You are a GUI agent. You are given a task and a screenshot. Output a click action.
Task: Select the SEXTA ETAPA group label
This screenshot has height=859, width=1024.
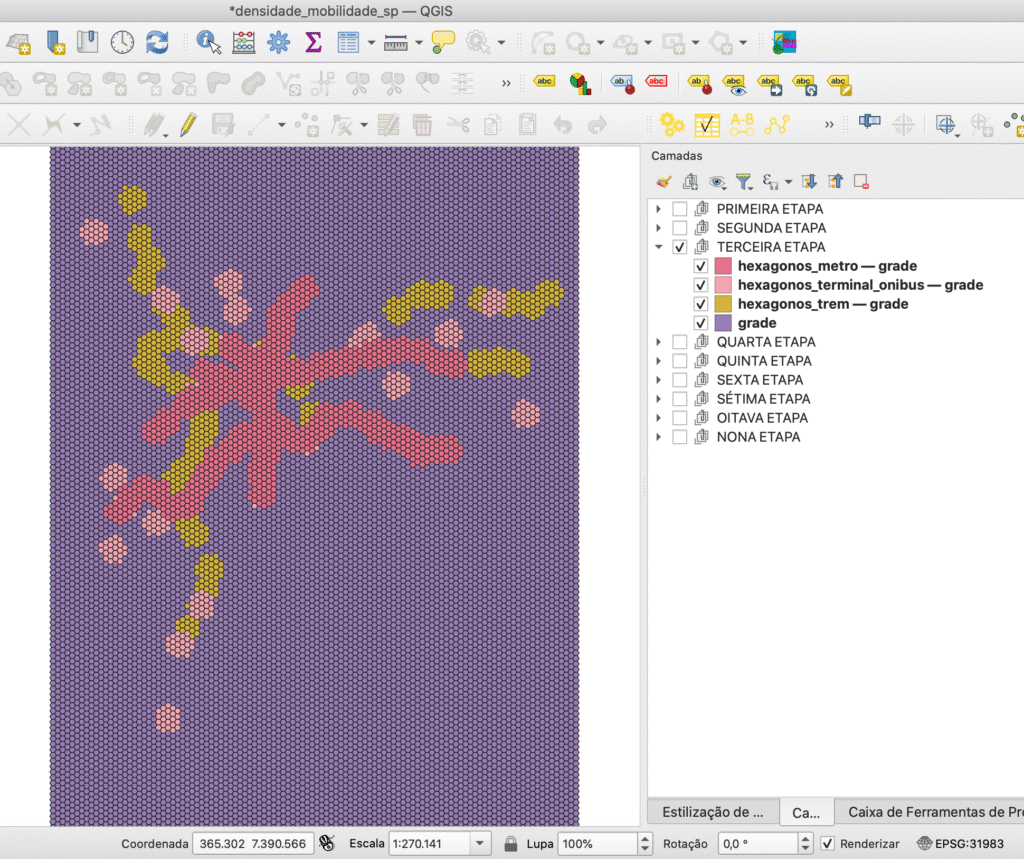[760, 380]
